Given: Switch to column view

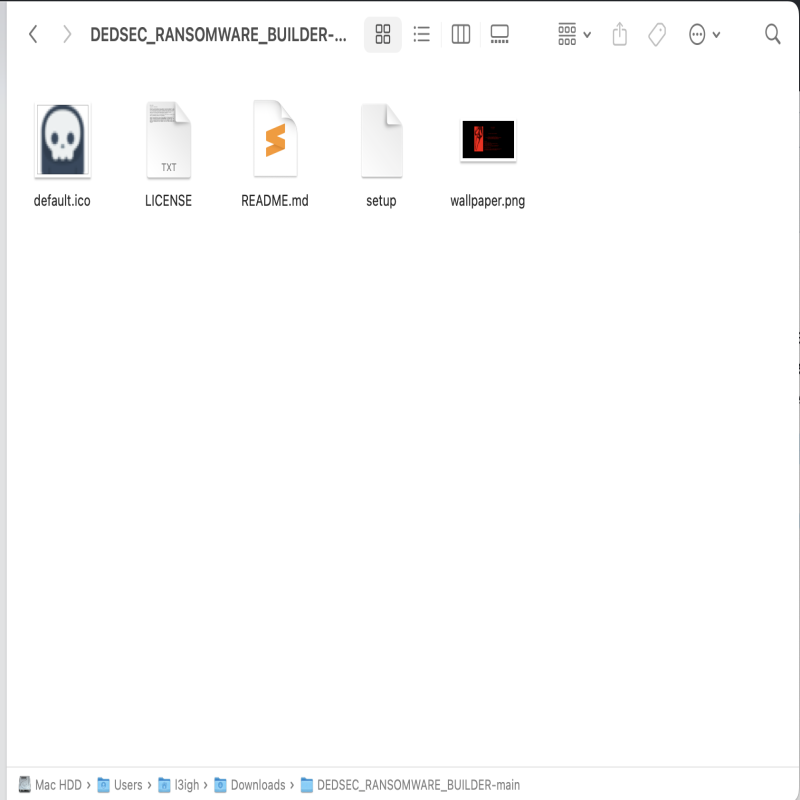Looking at the screenshot, I should 461,34.
